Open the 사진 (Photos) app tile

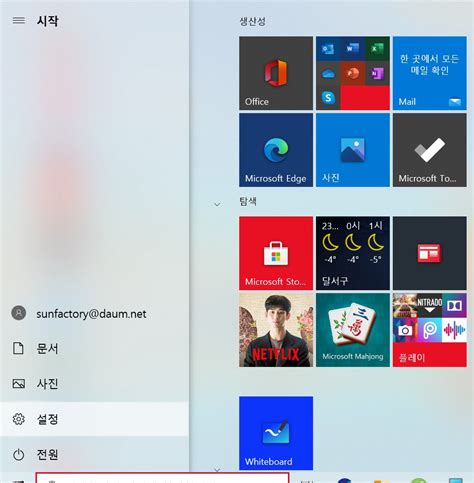(353, 150)
